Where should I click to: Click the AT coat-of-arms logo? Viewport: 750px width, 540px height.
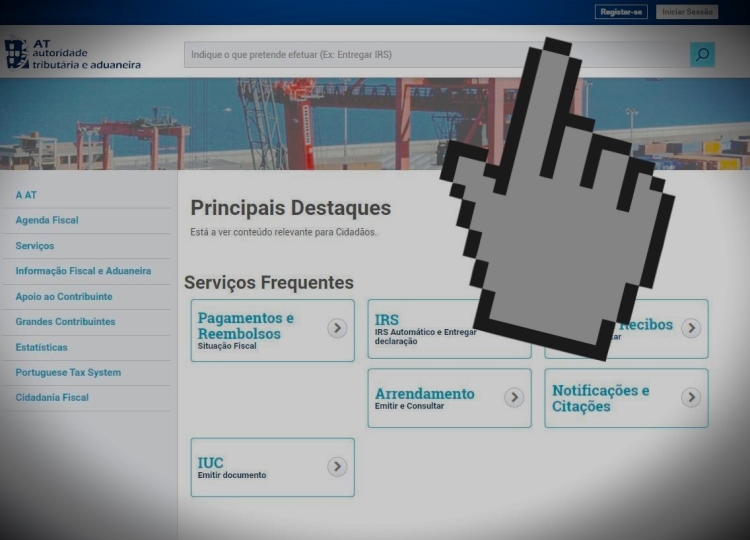17,53
